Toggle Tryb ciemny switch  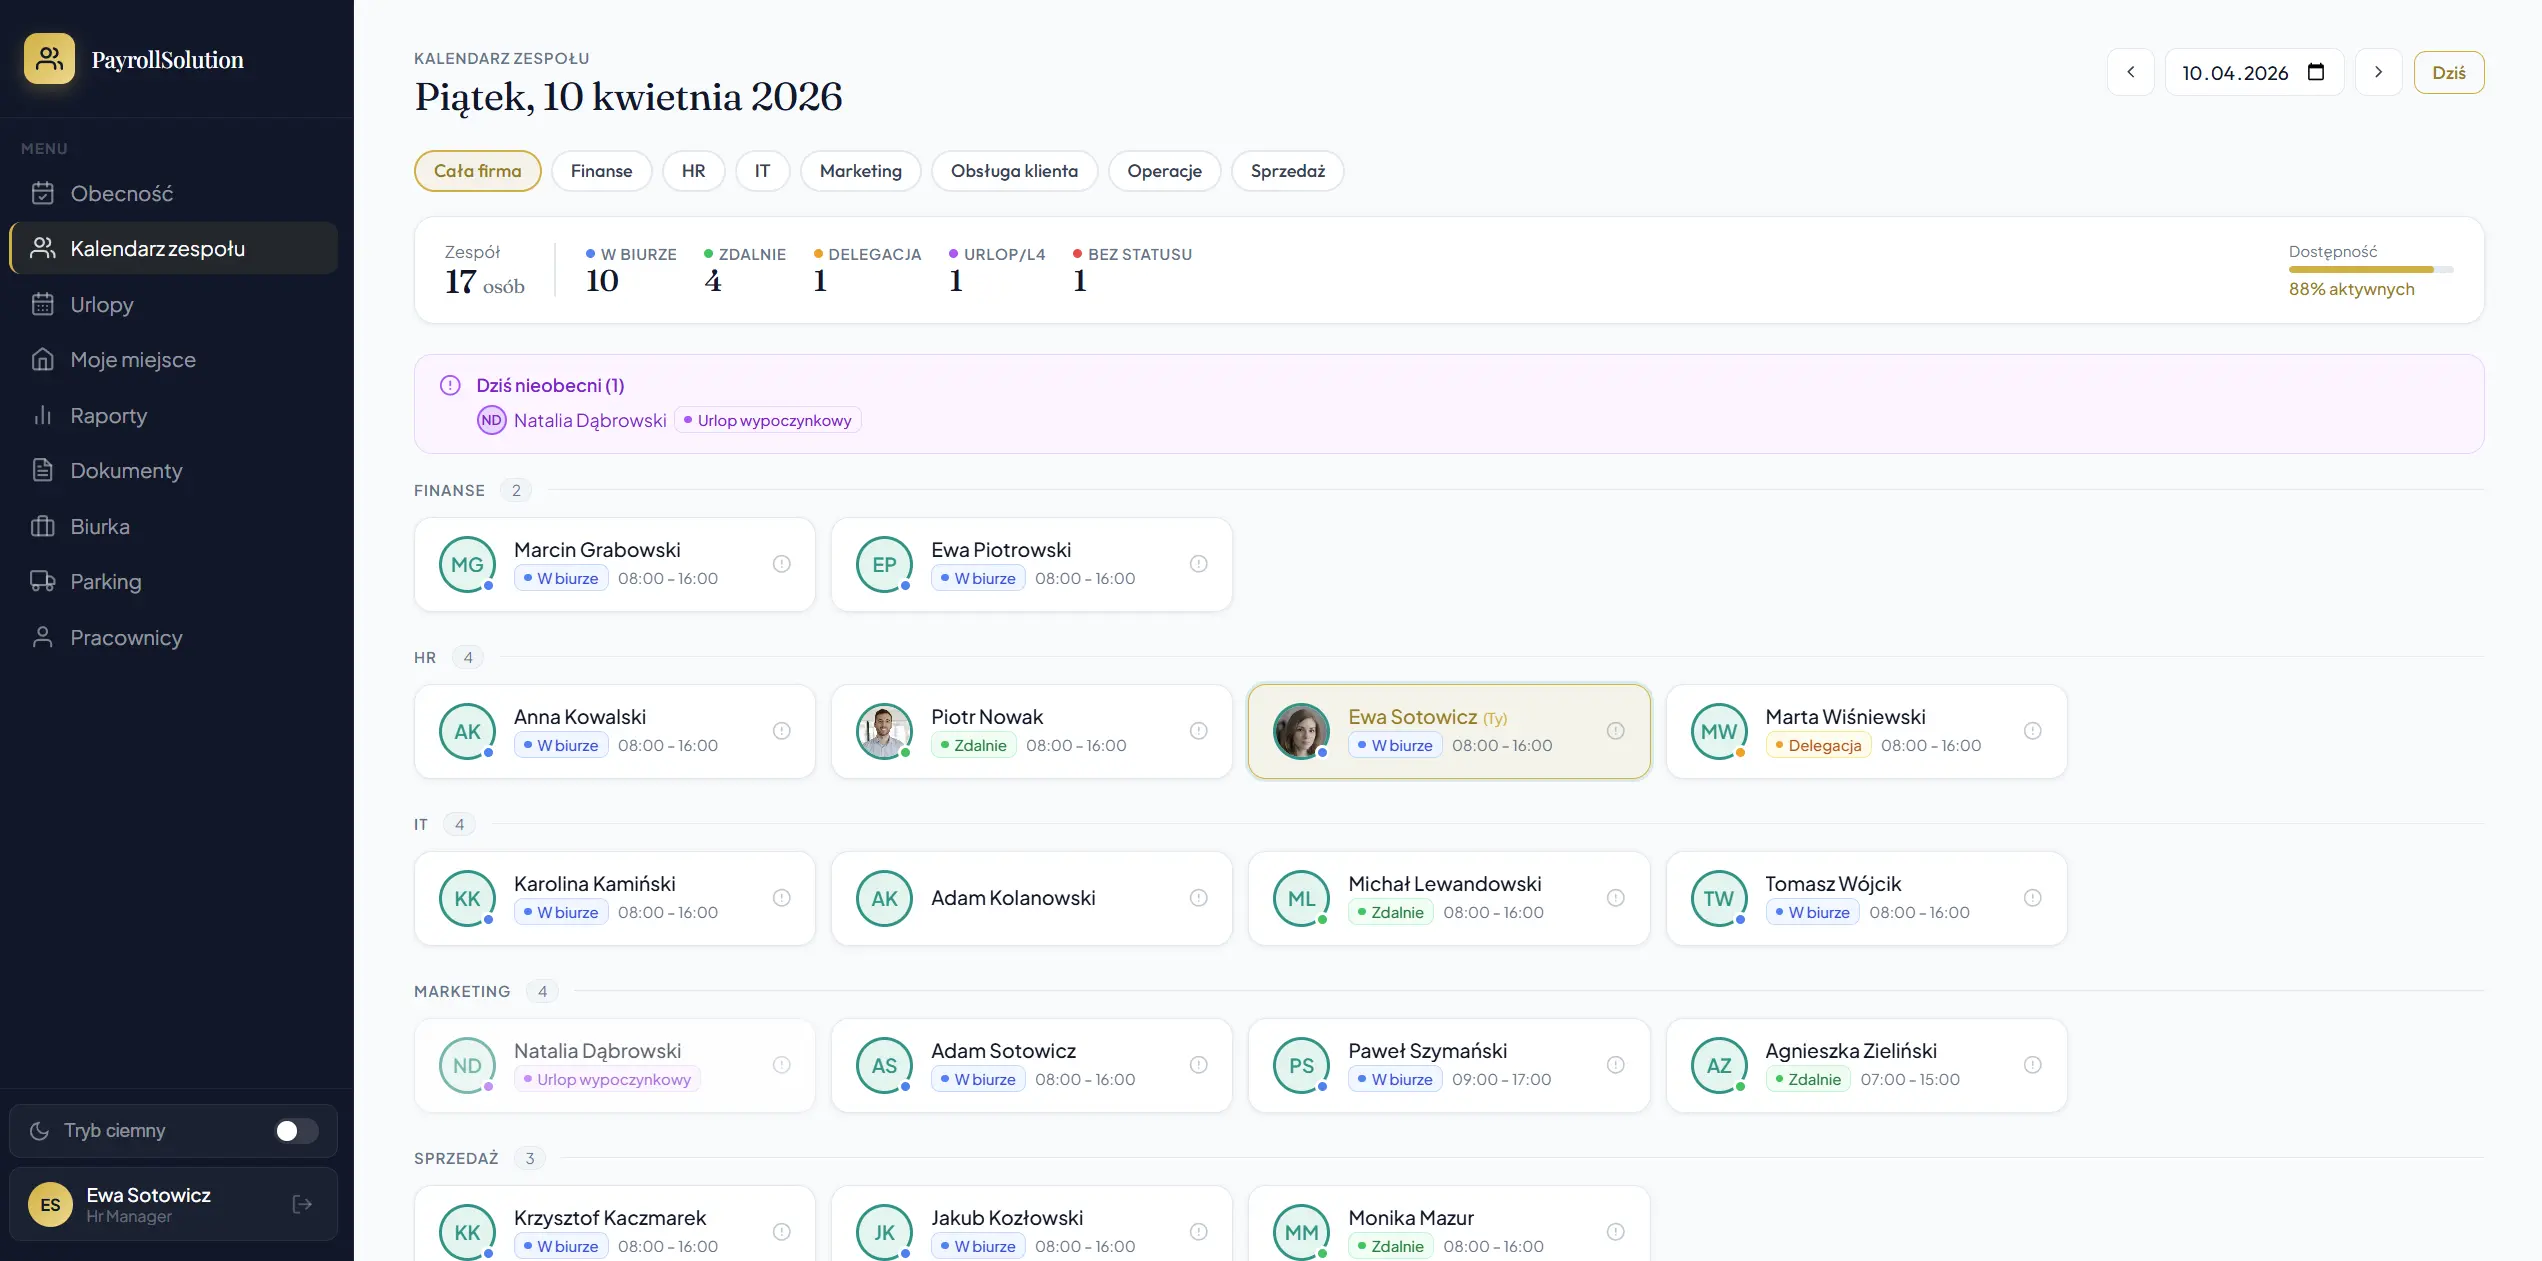coord(296,1130)
